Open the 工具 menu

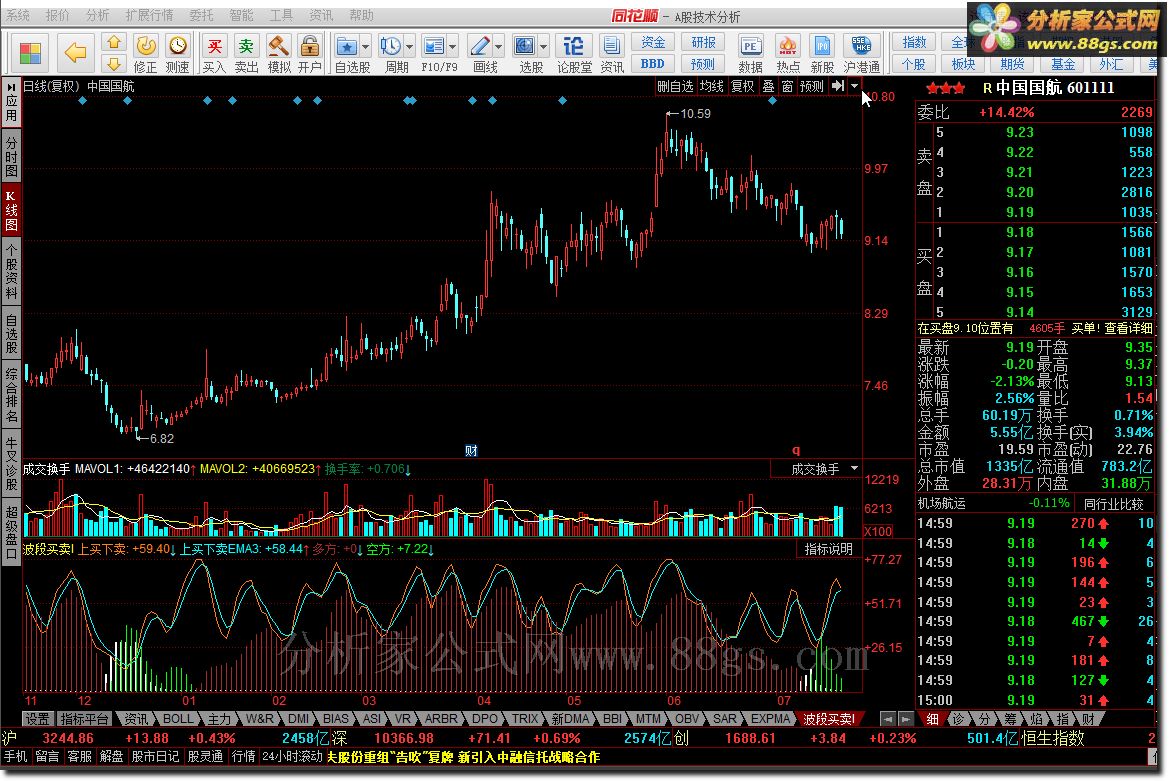pos(281,15)
